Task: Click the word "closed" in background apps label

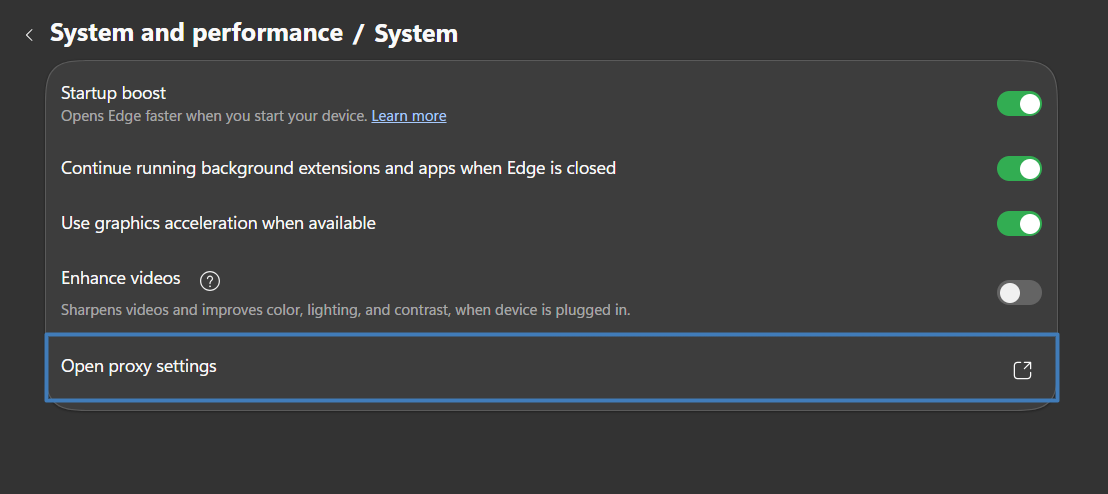Action: point(590,168)
